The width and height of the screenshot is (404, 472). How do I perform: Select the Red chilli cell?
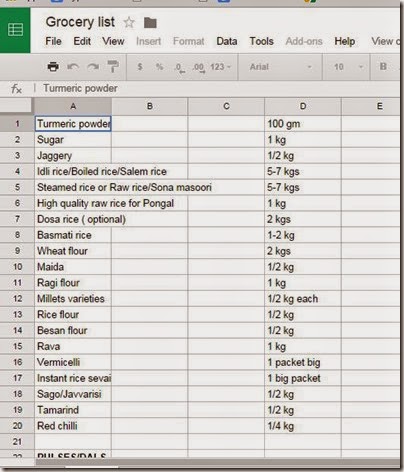coord(73,426)
